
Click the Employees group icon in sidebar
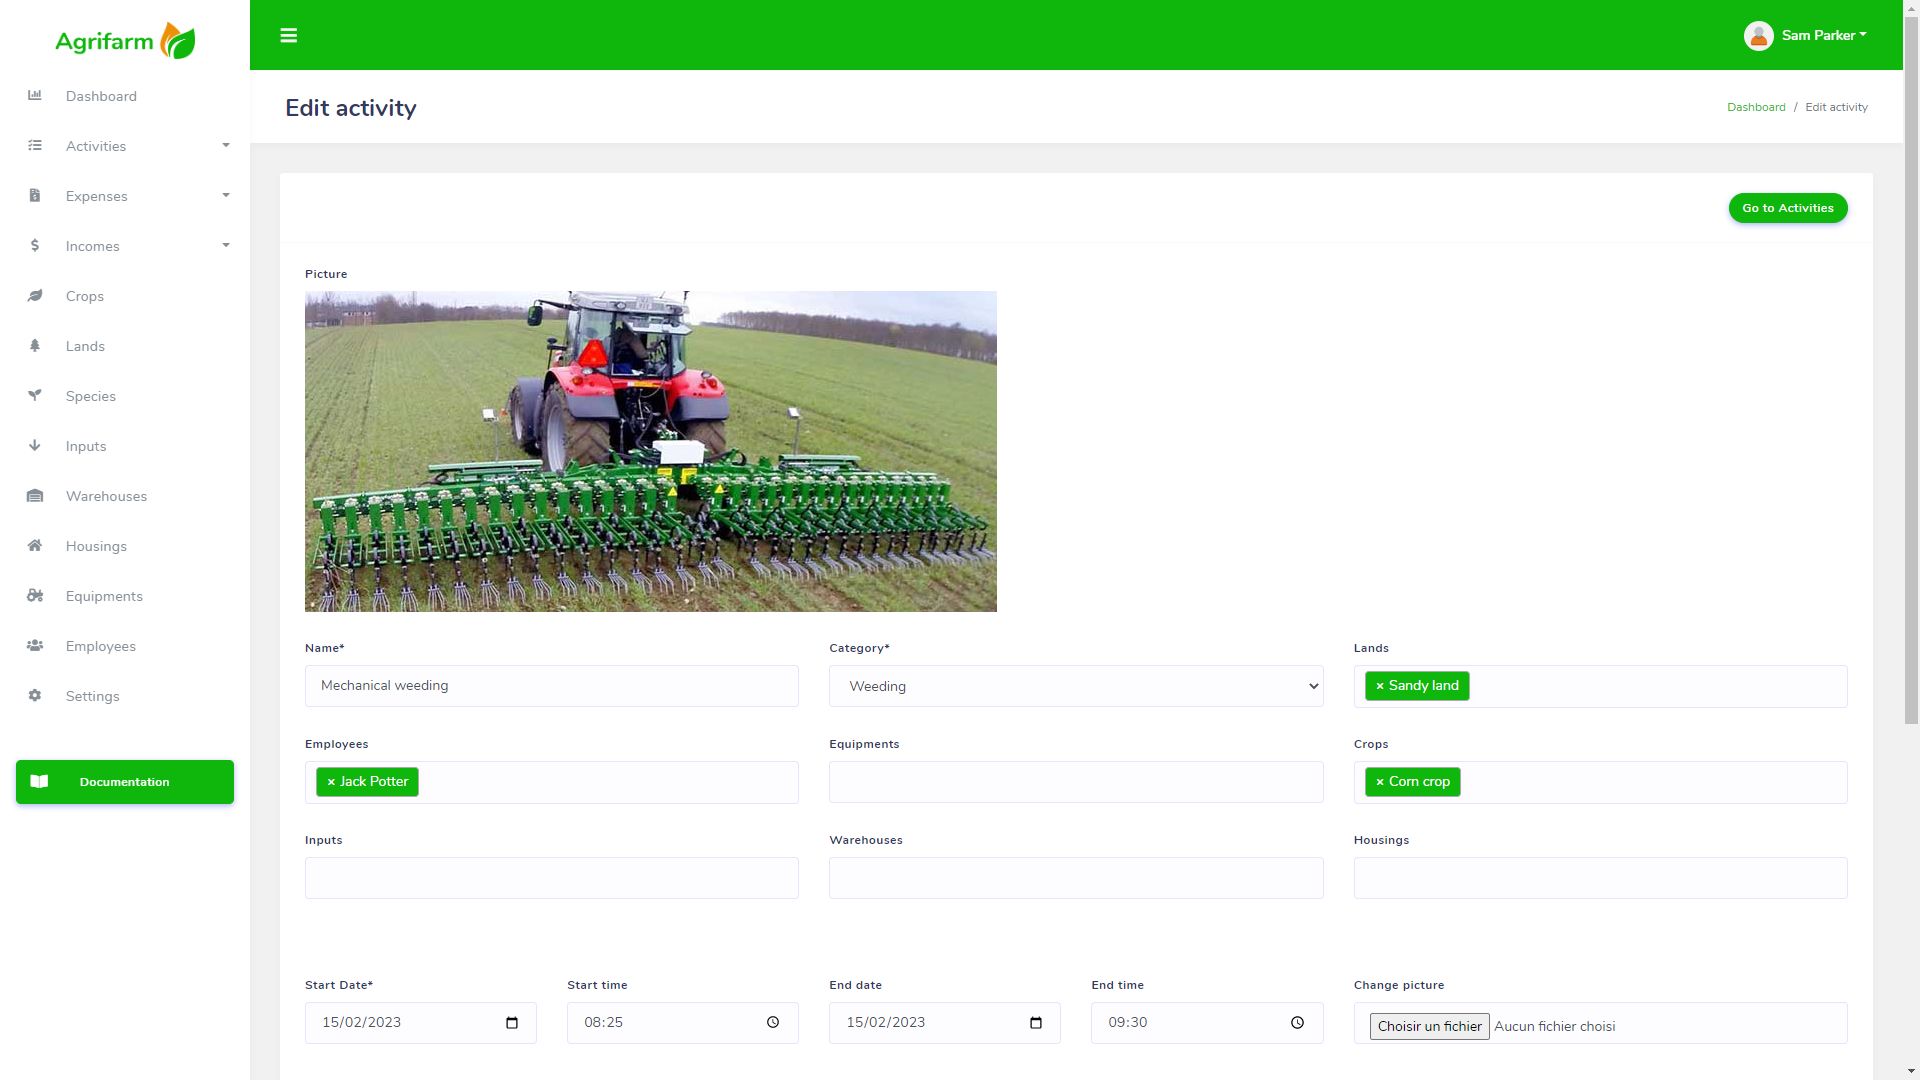tap(35, 646)
